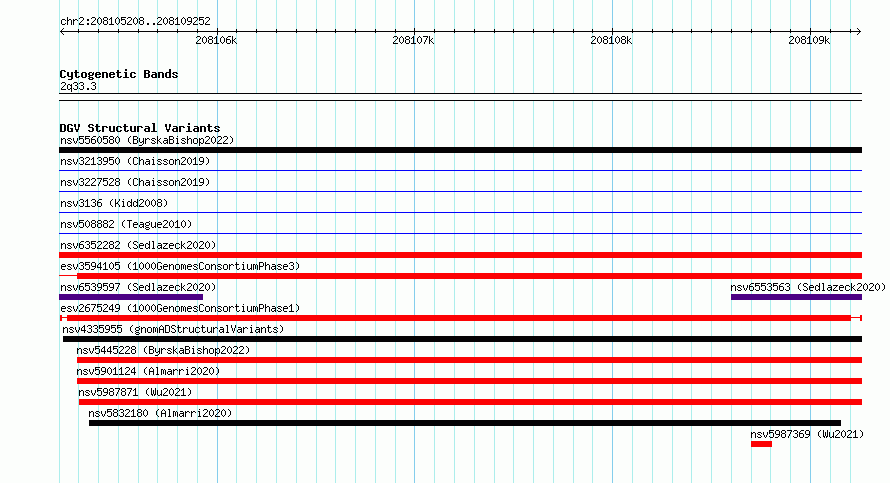Image resolution: width=890 pixels, height=483 pixels.
Task: Open esv3594105 (1000GenomesConsortiumPhase3) label
Action: (x=180, y=266)
